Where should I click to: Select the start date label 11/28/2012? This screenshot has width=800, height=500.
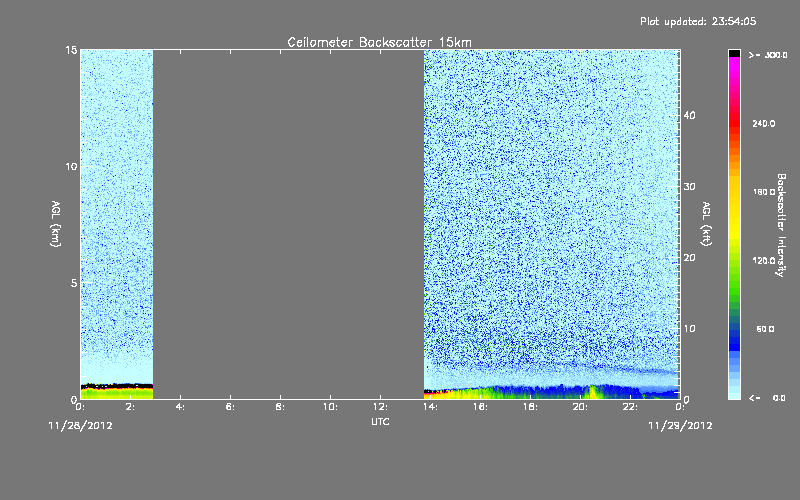click(x=80, y=426)
